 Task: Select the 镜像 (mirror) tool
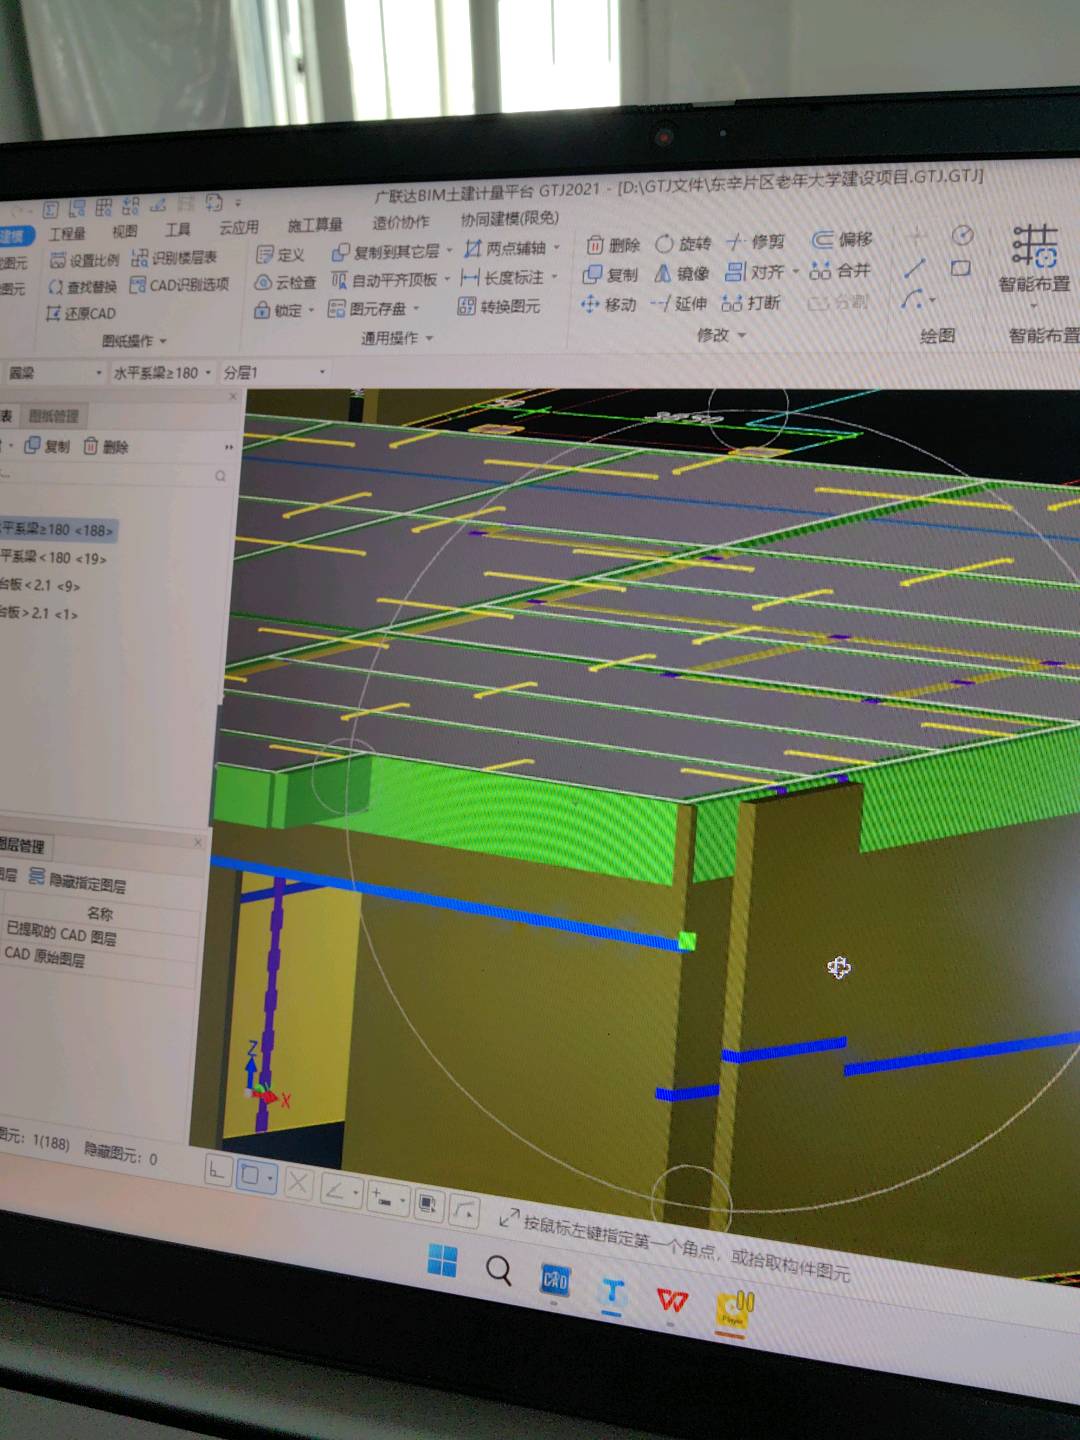tap(682, 273)
